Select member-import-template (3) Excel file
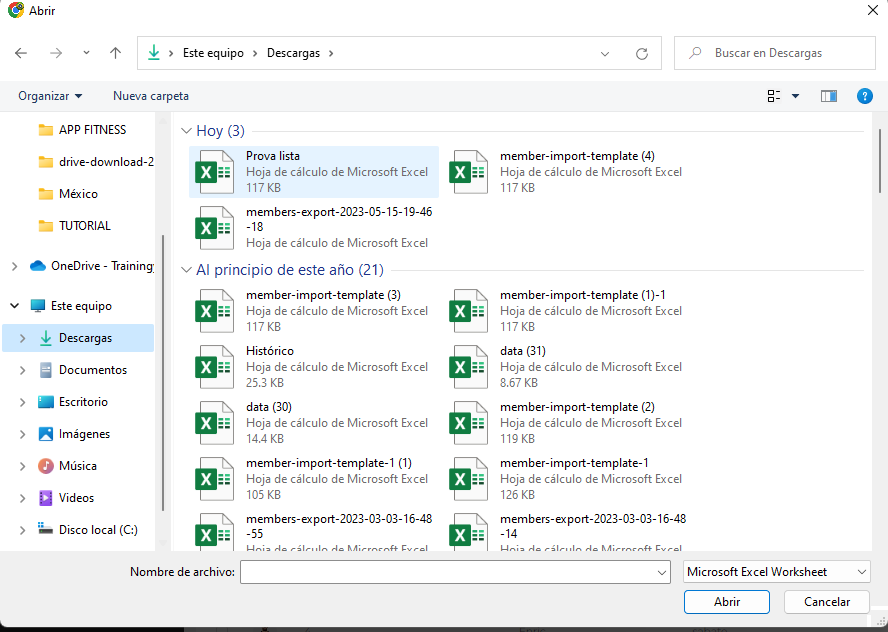 pyautogui.click(x=314, y=311)
